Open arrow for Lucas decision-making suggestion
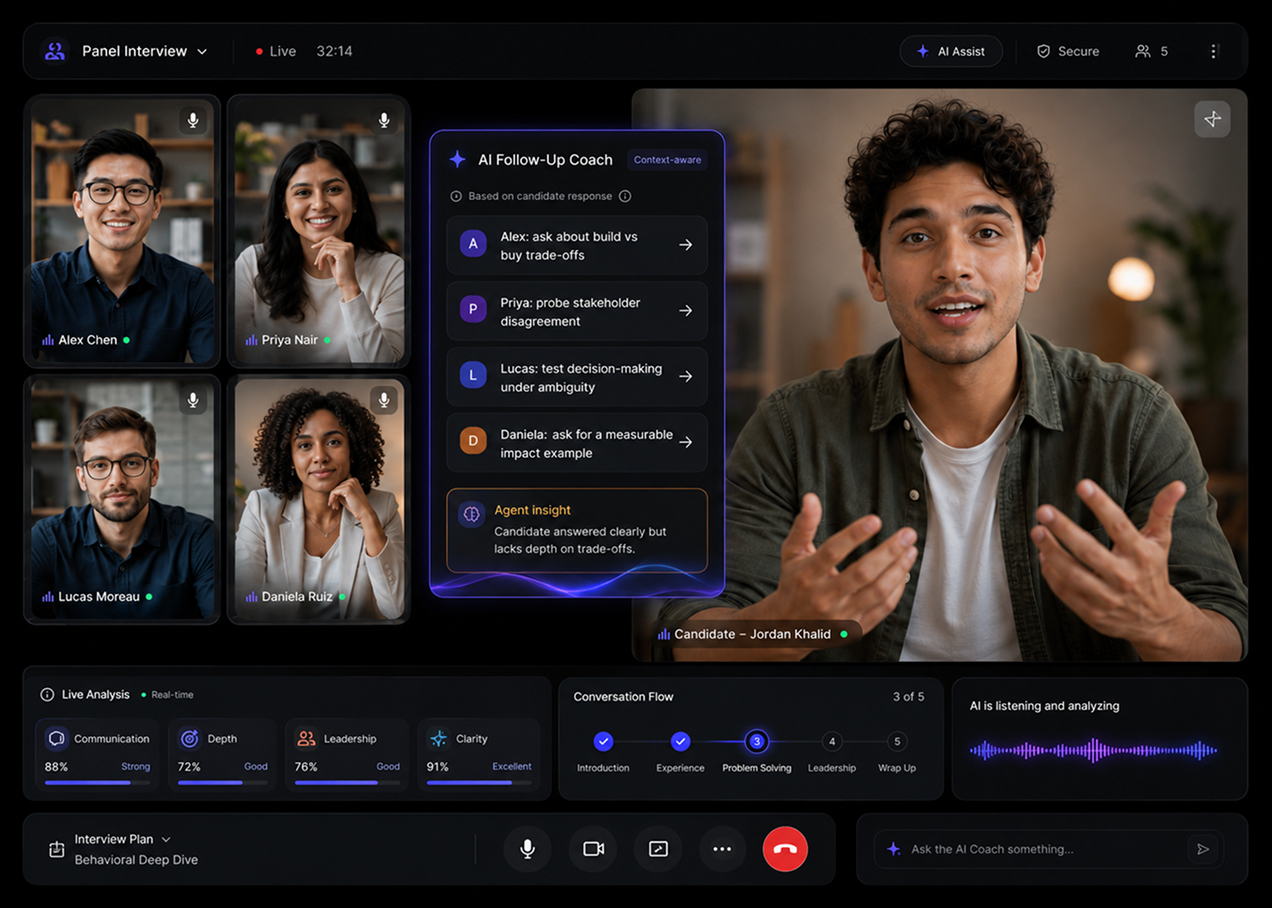Image resolution: width=1272 pixels, height=908 pixels. (685, 377)
